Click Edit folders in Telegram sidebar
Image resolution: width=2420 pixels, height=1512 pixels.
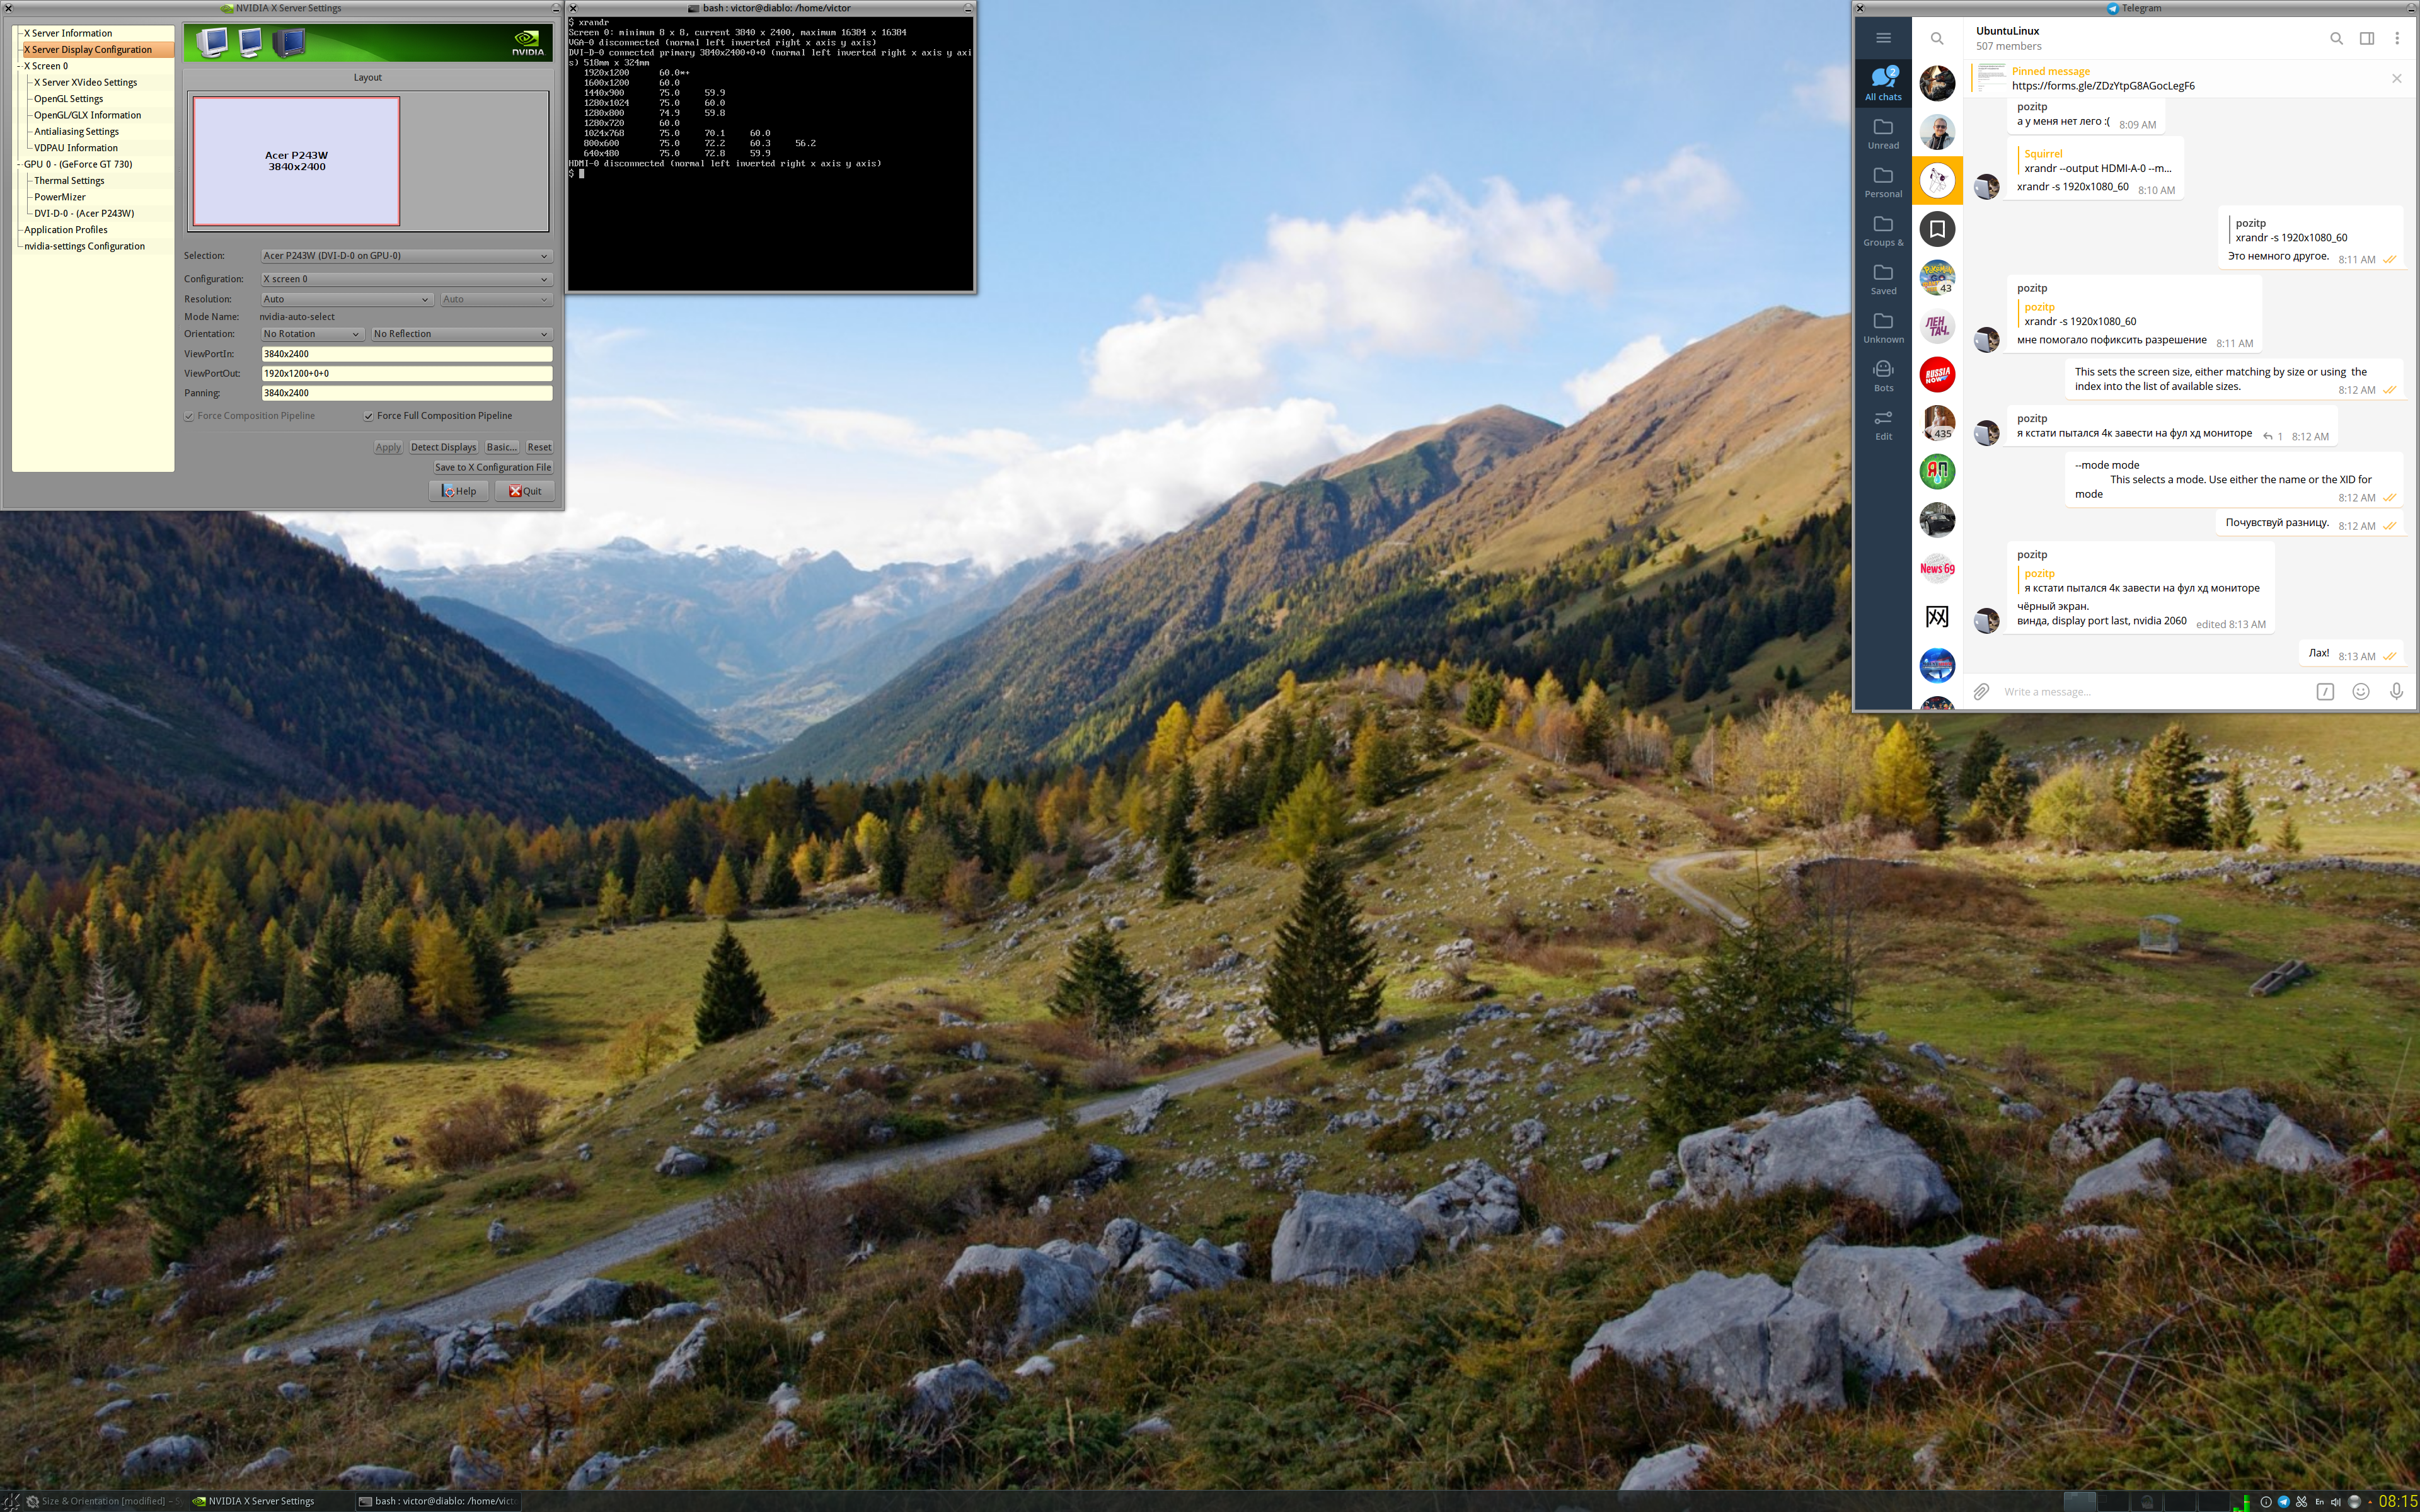pos(1883,424)
